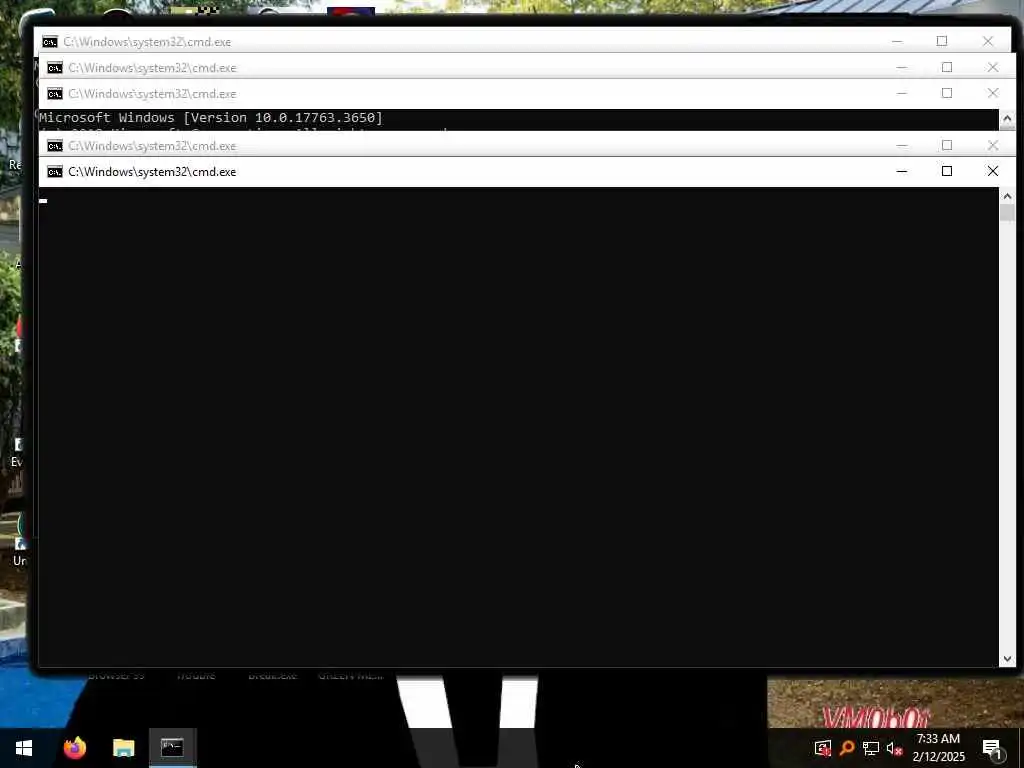Click the scroll-up arrow in the frontmost cmd window
The image size is (1024, 768).
click(x=1007, y=195)
